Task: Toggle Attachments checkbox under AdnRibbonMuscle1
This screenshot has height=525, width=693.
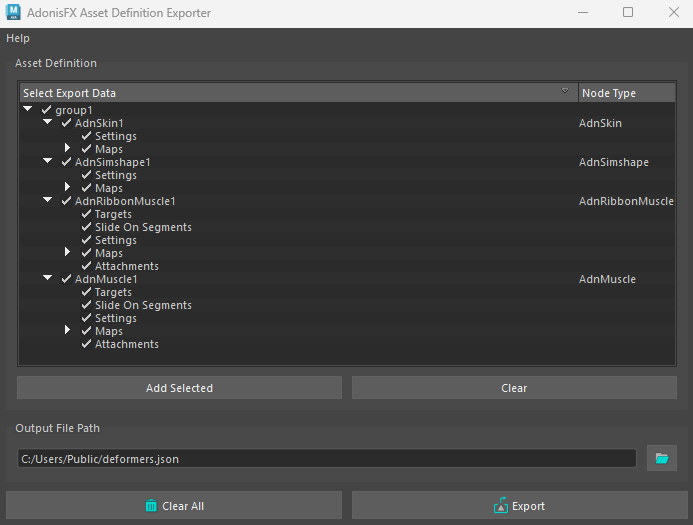Action: (86, 266)
